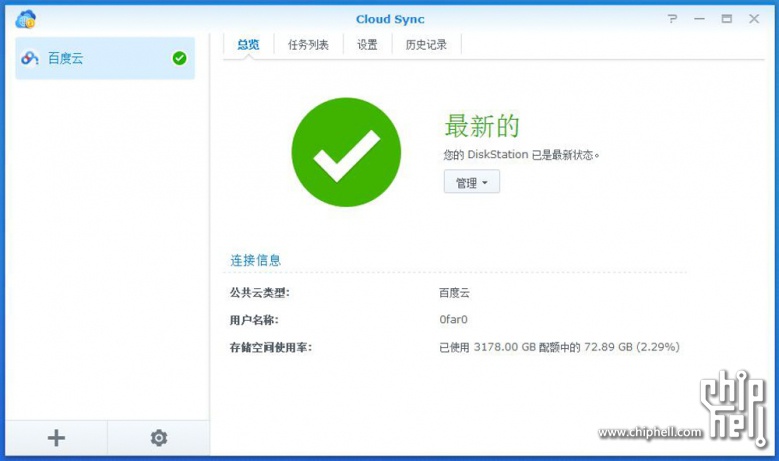Maximize the Cloud Sync window
The image size is (779, 461).
click(x=727, y=19)
